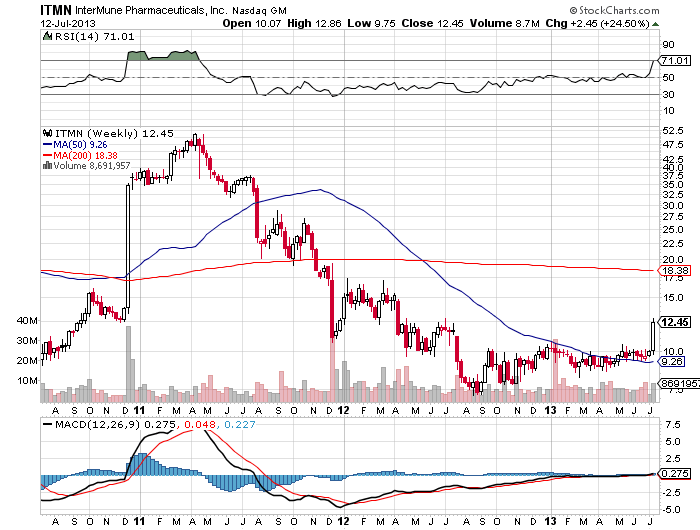Click the 52.5 price axis label
Image resolution: width=700 pixels, height=530 pixels.
[673, 130]
